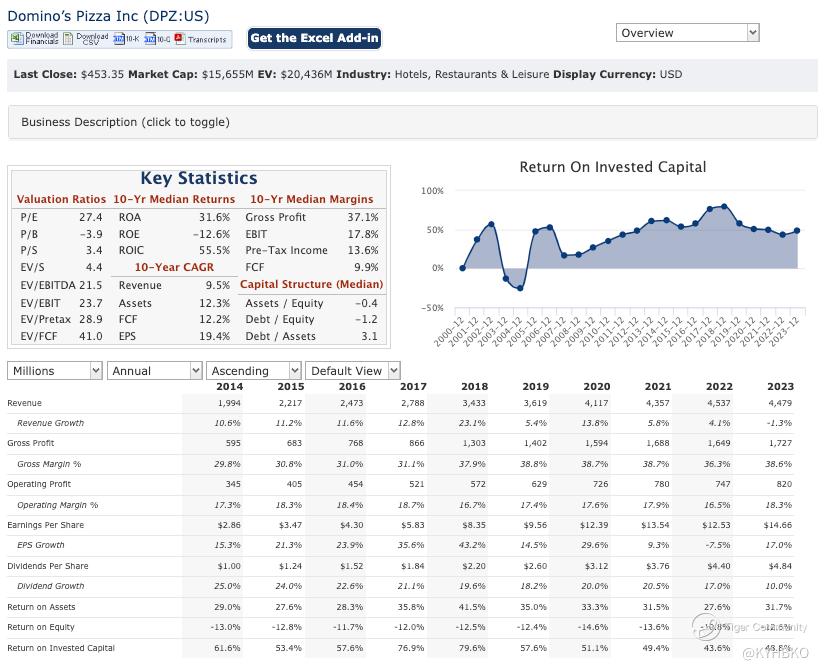Click the Return on Equity row label

[x=43, y=627]
